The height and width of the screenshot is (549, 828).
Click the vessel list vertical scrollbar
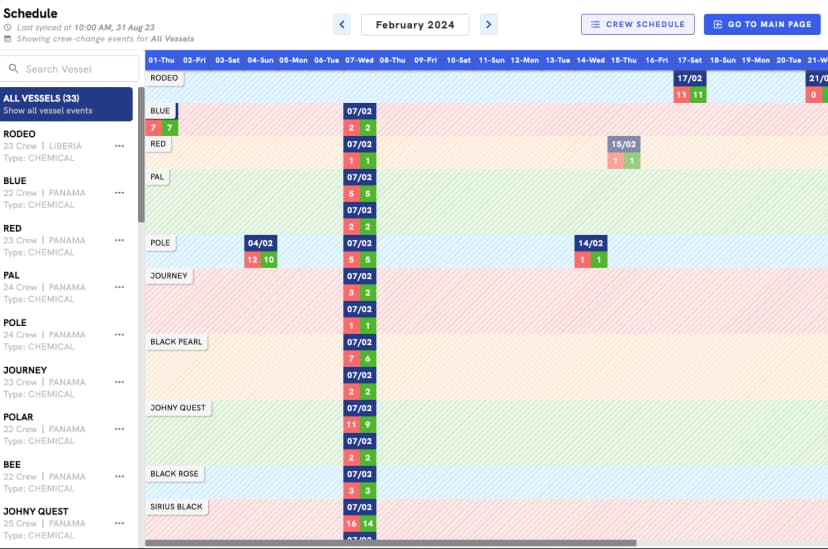141,155
